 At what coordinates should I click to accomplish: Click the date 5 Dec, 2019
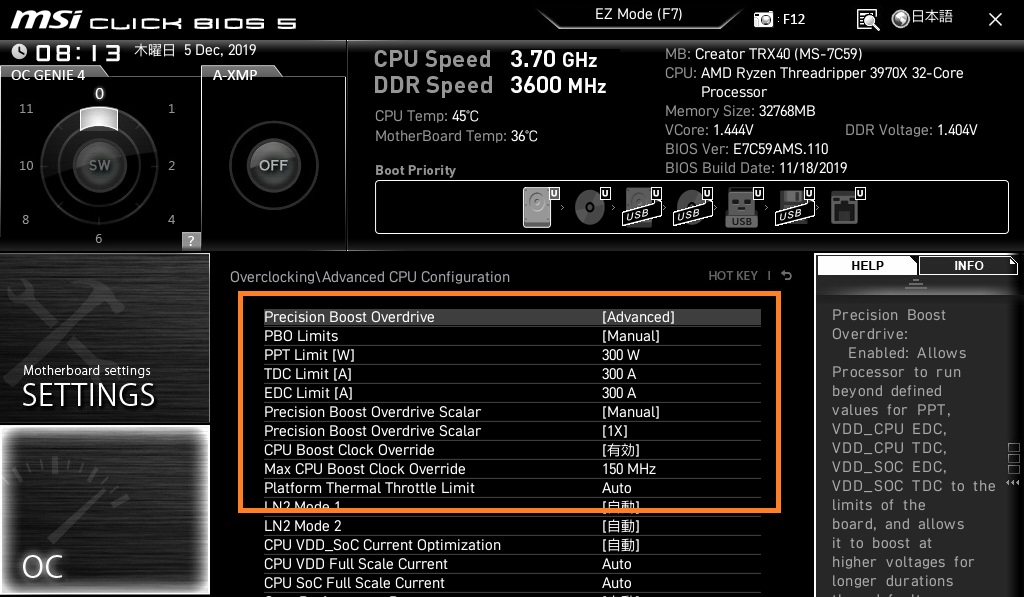[220, 50]
